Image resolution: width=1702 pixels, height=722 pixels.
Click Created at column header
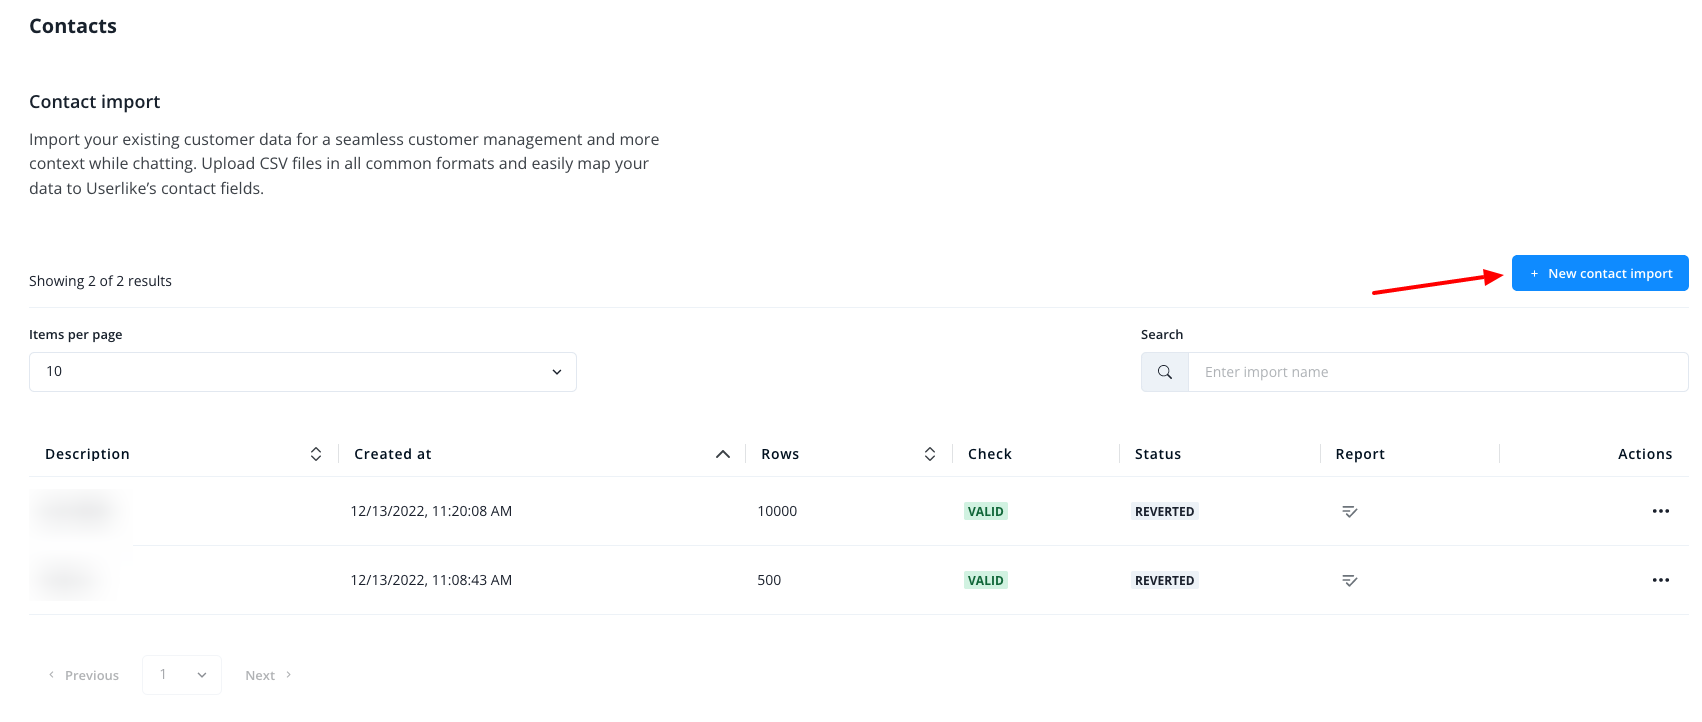[393, 454]
